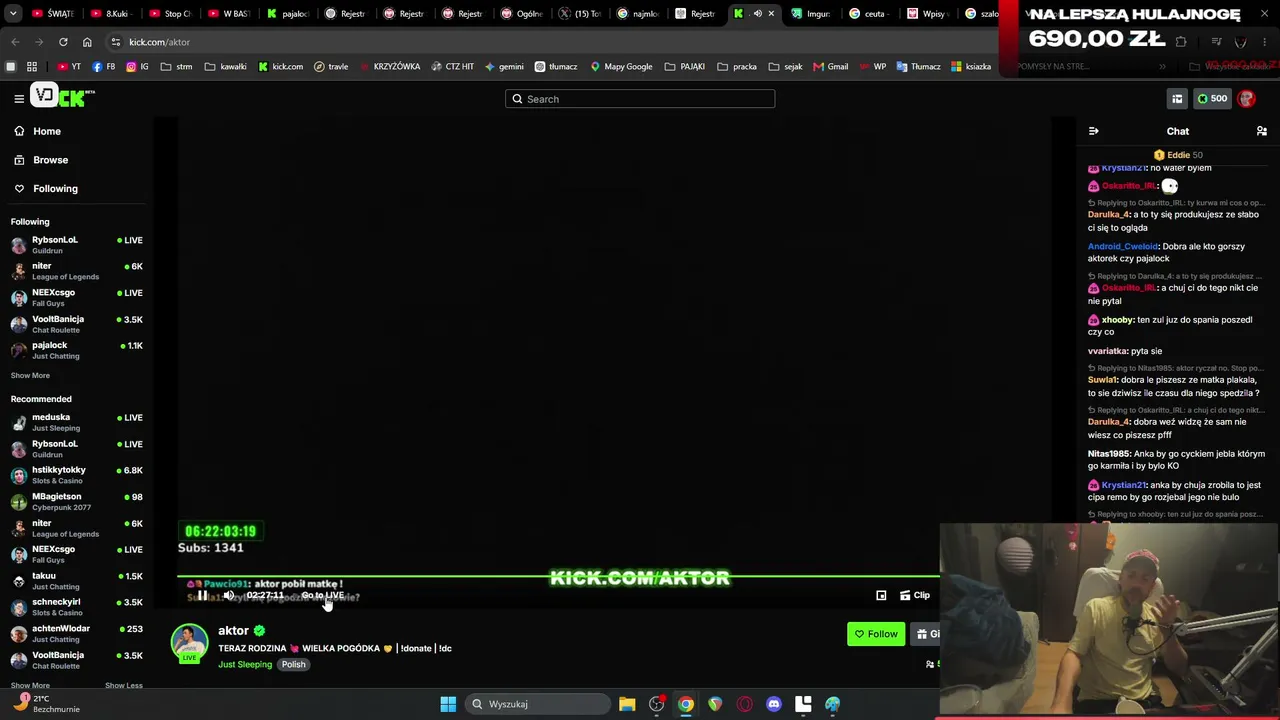Open aktor's channel avatar
The height and width of the screenshot is (720, 1280).
click(x=190, y=643)
